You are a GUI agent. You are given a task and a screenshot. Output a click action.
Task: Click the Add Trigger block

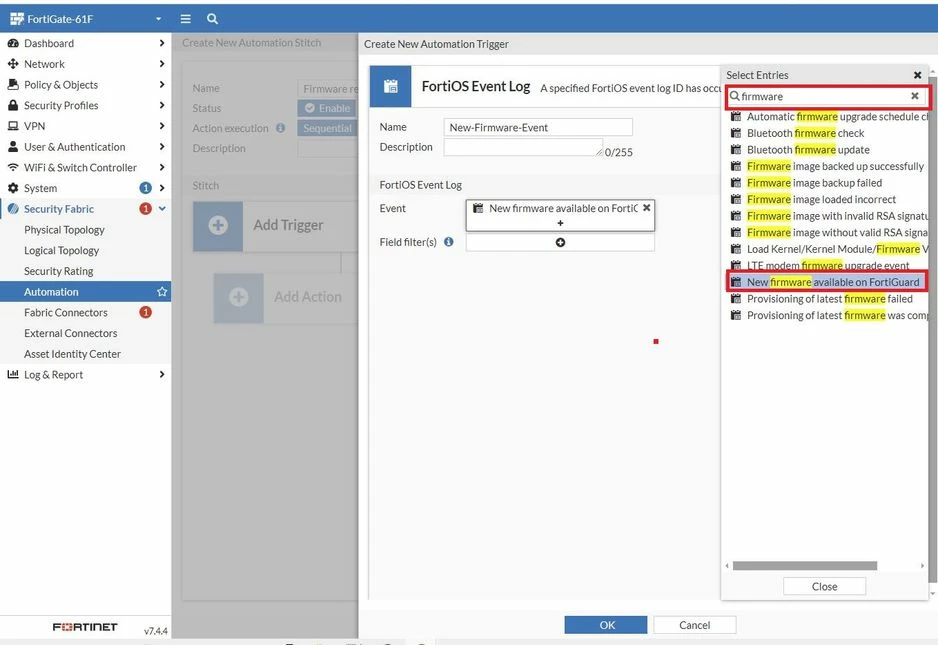click(275, 226)
